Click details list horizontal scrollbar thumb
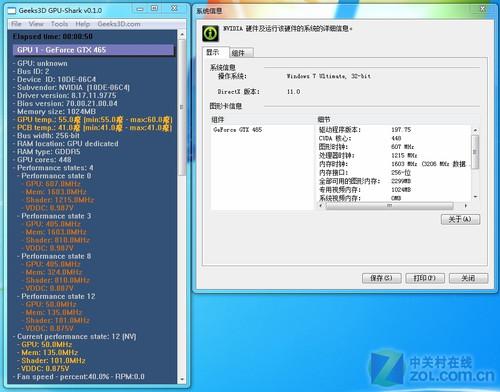Screen dimensions: 500x392 389,206
